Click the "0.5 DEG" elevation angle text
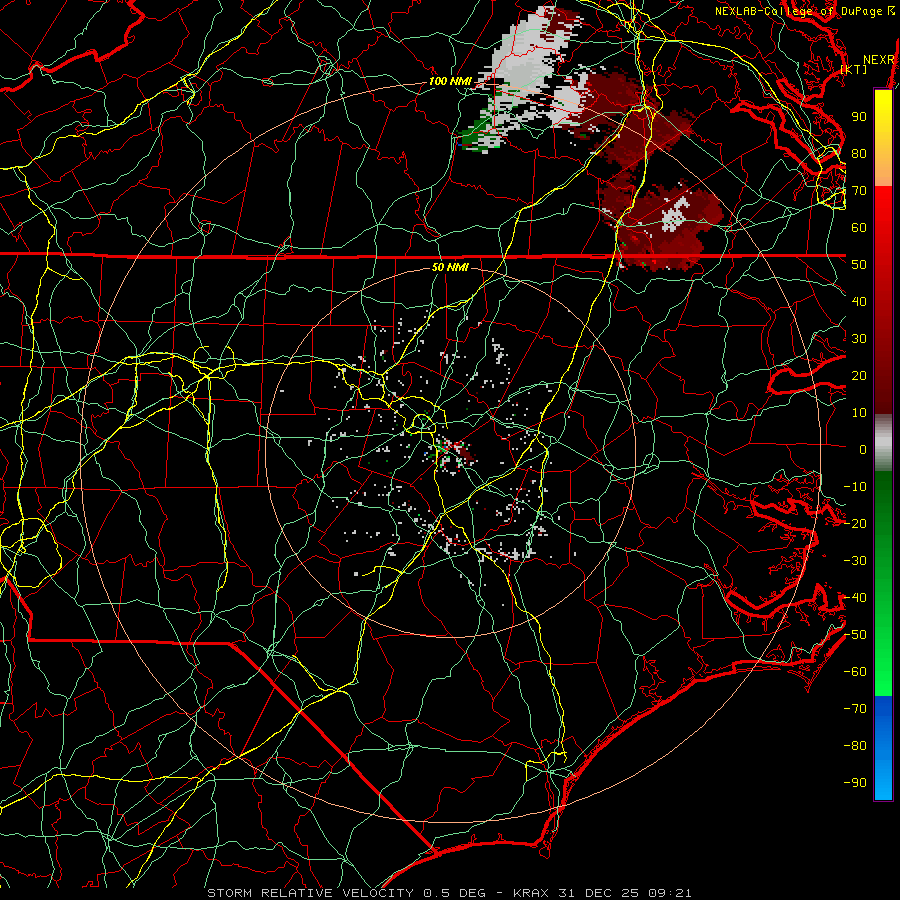Viewport: 900px width, 900px height. pyautogui.click(x=455, y=893)
